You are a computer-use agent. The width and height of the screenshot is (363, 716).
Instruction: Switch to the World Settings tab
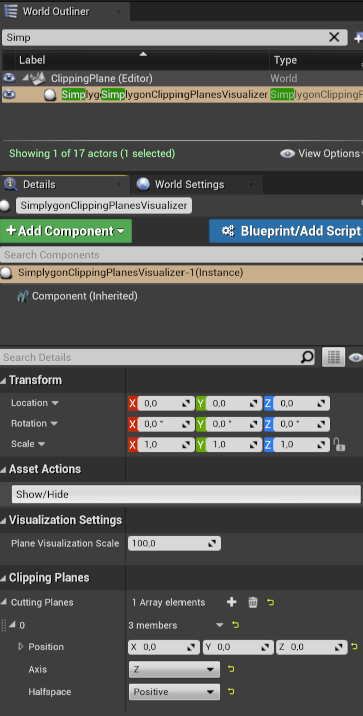click(x=189, y=184)
